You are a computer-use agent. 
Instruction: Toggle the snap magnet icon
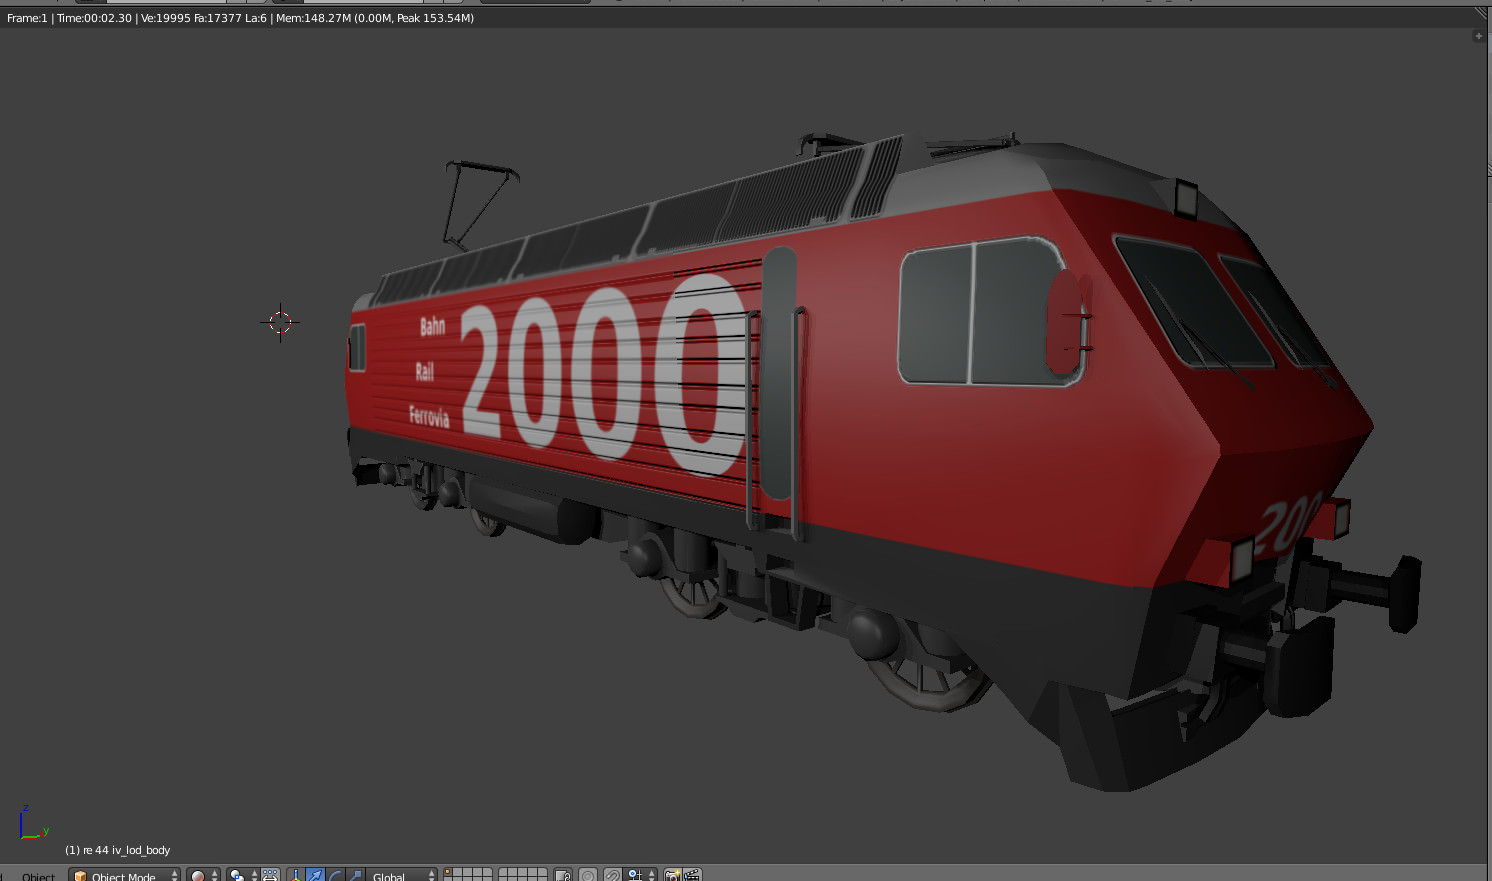click(613, 875)
